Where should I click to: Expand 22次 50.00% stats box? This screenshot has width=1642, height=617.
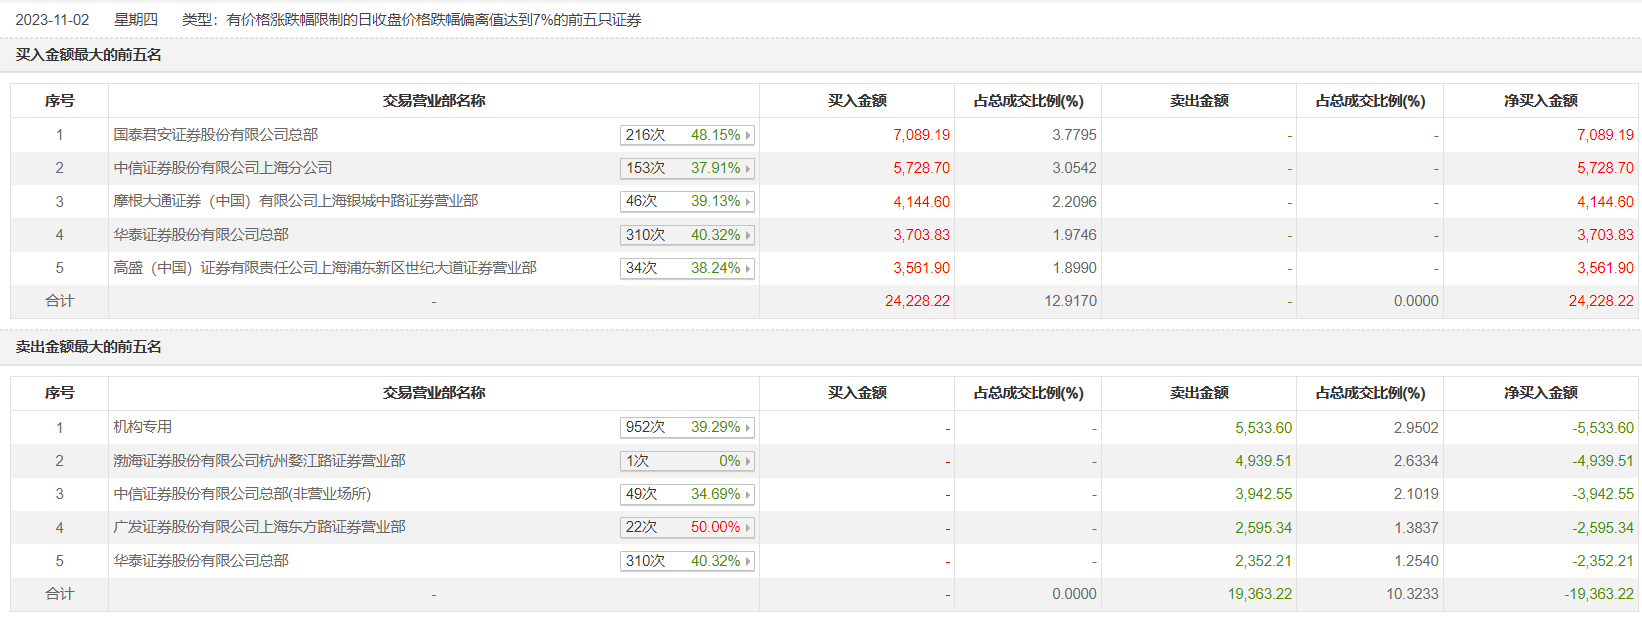pyautogui.click(x=747, y=527)
